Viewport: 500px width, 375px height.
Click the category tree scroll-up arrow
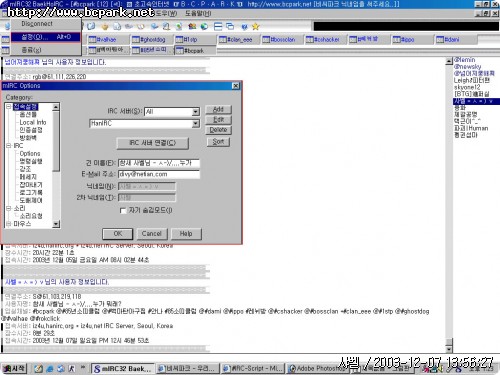56,107
